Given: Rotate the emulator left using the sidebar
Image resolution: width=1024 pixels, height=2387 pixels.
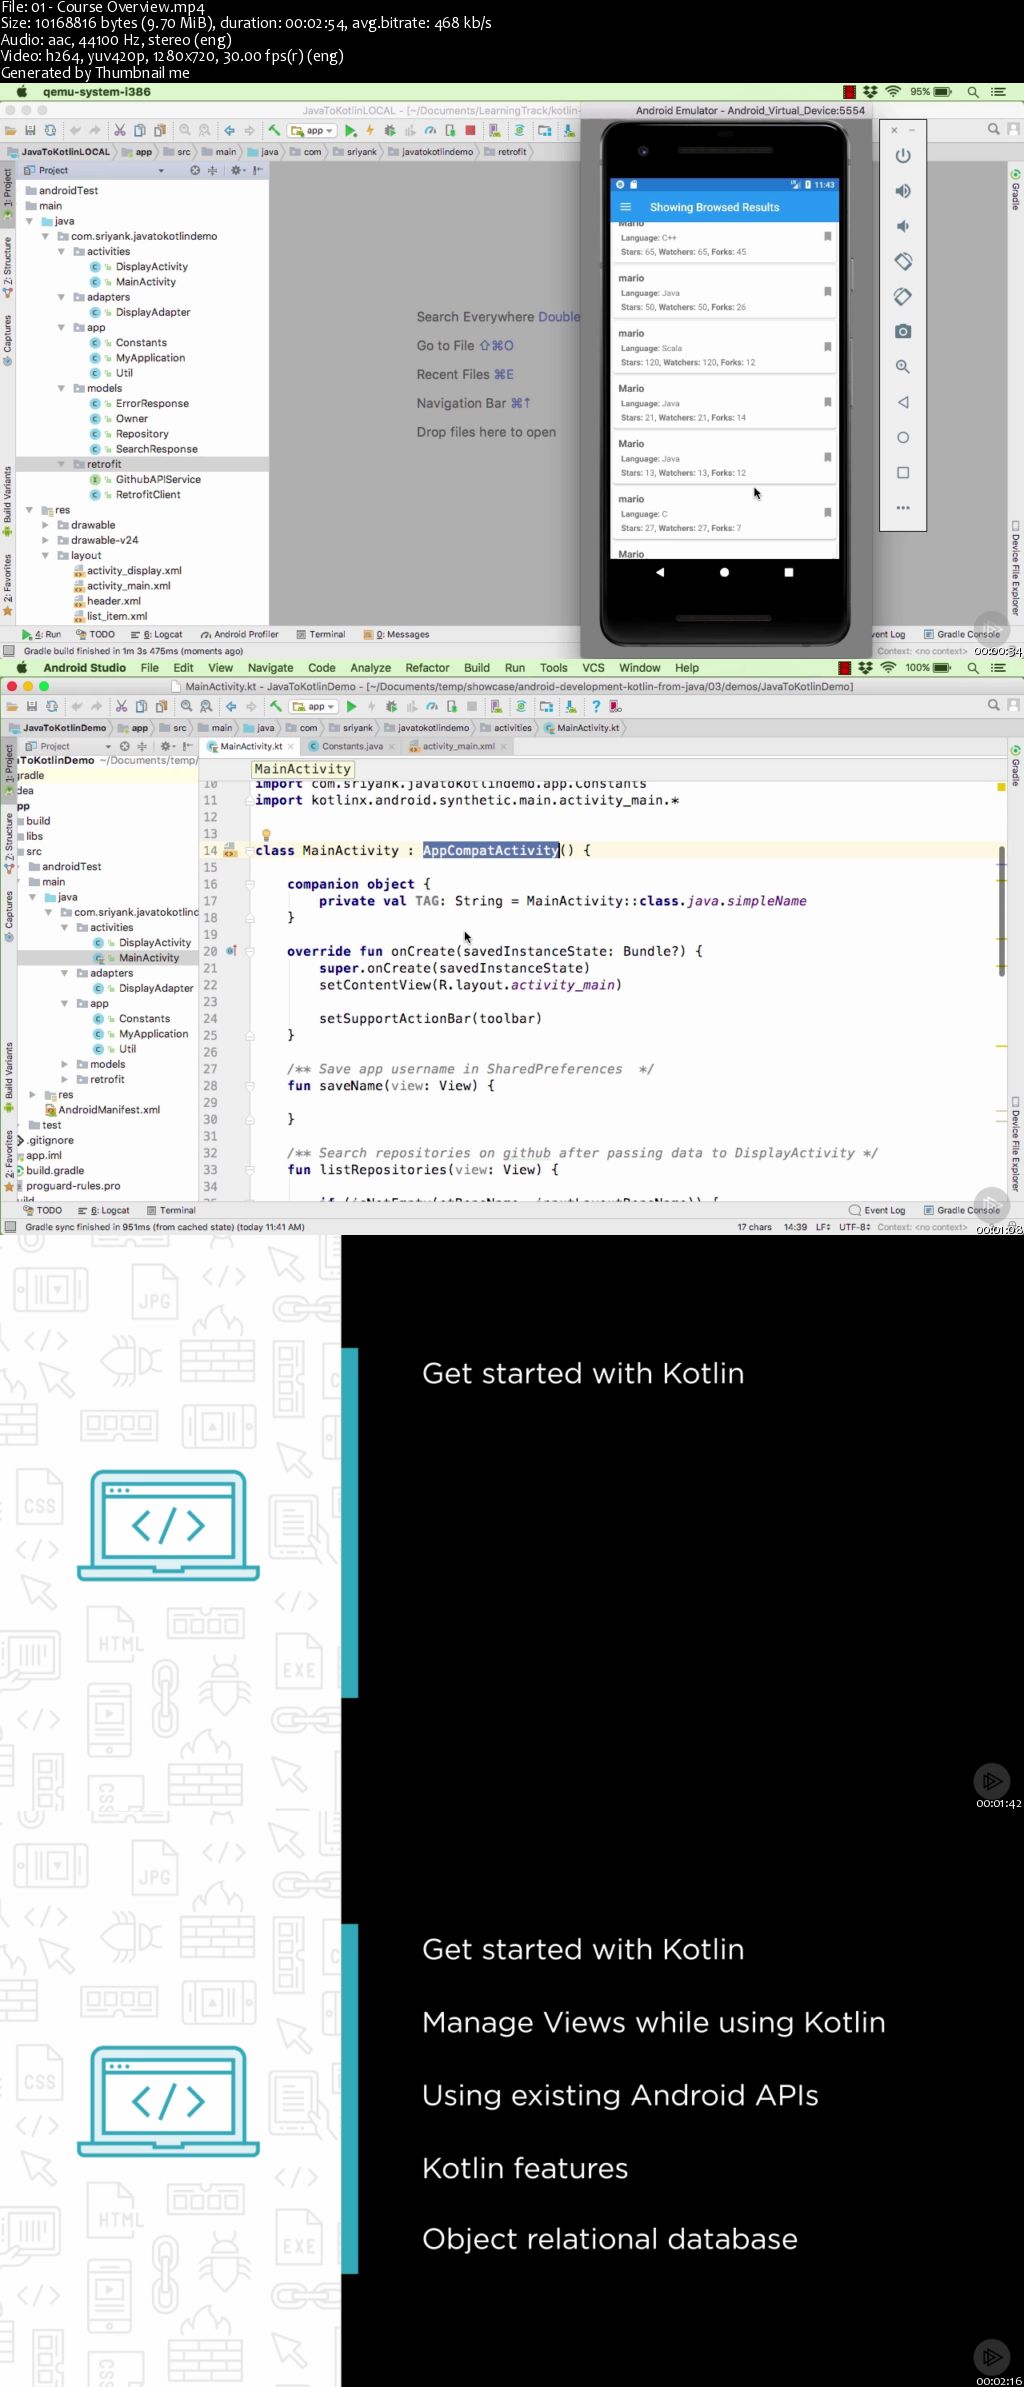Looking at the screenshot, I should 903,261.
